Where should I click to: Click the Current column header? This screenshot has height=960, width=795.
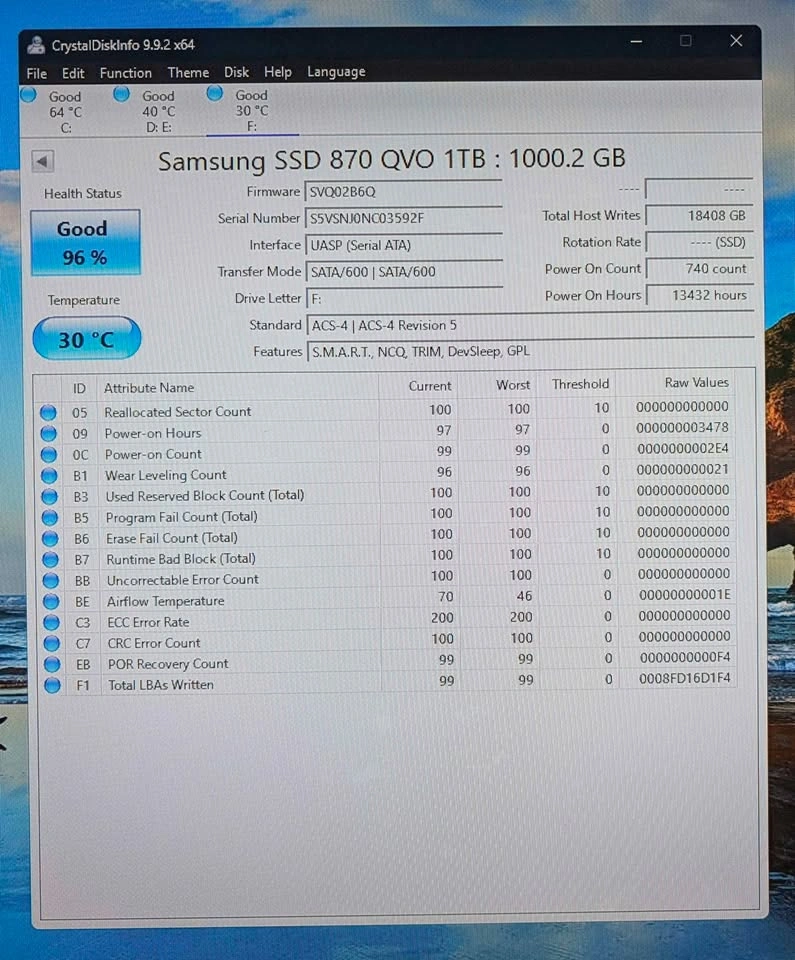(418, 386)
